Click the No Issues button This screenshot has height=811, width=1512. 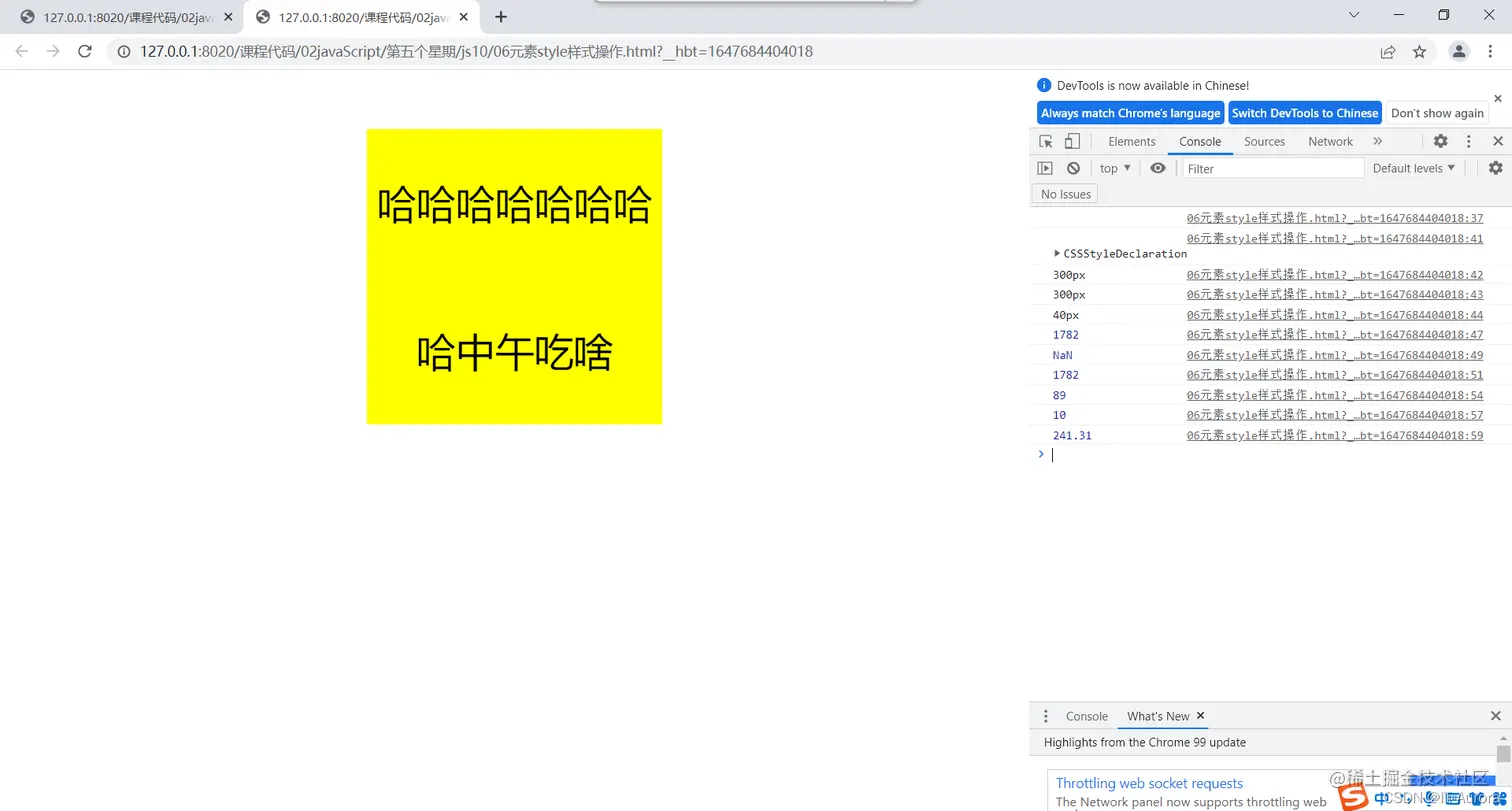[1066, 194]
